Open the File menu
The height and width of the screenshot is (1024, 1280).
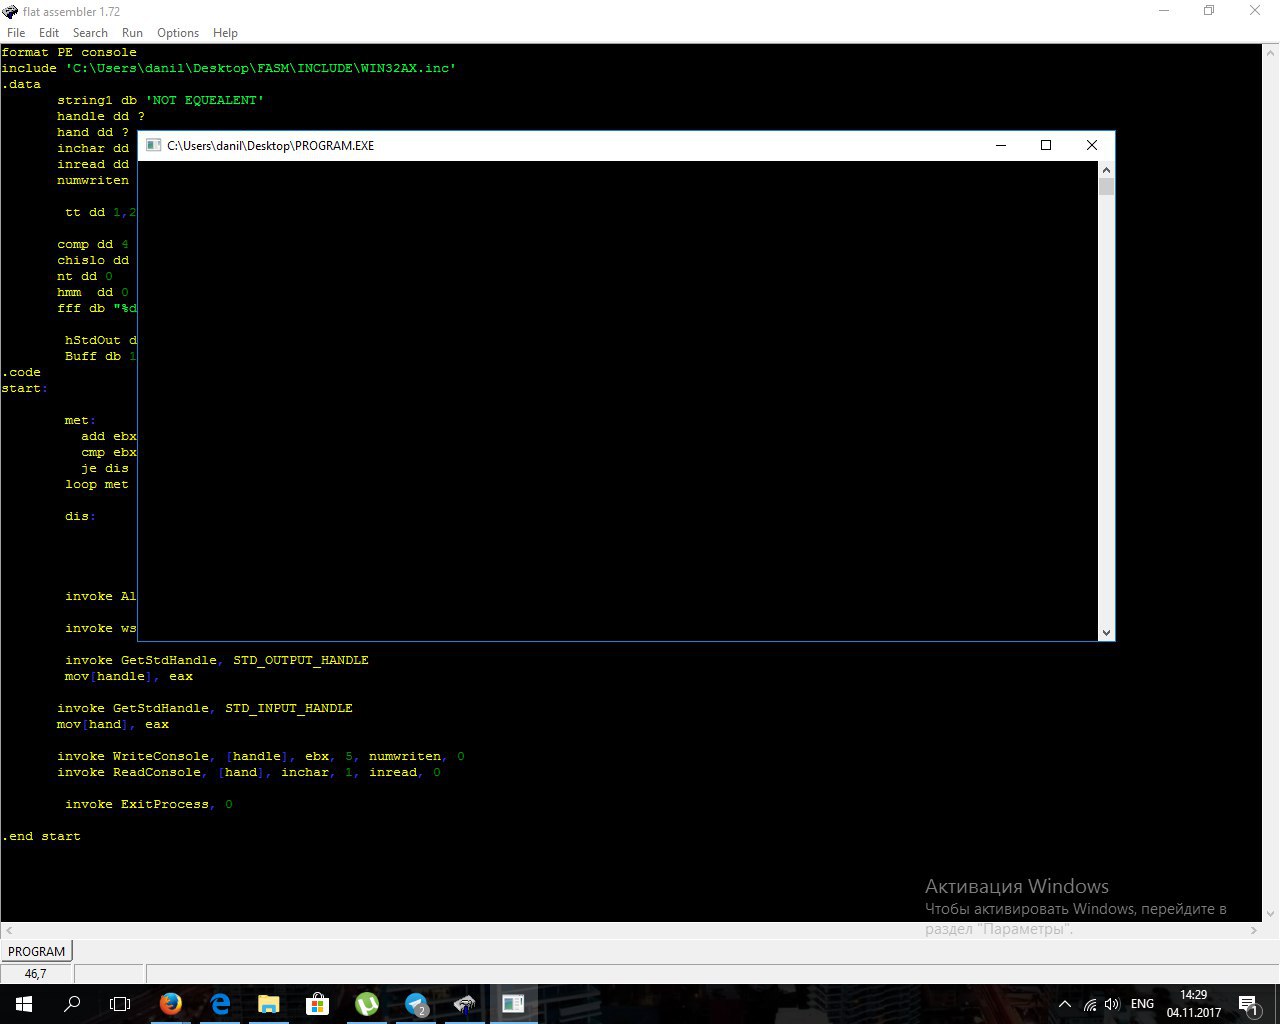click(16, 33)
